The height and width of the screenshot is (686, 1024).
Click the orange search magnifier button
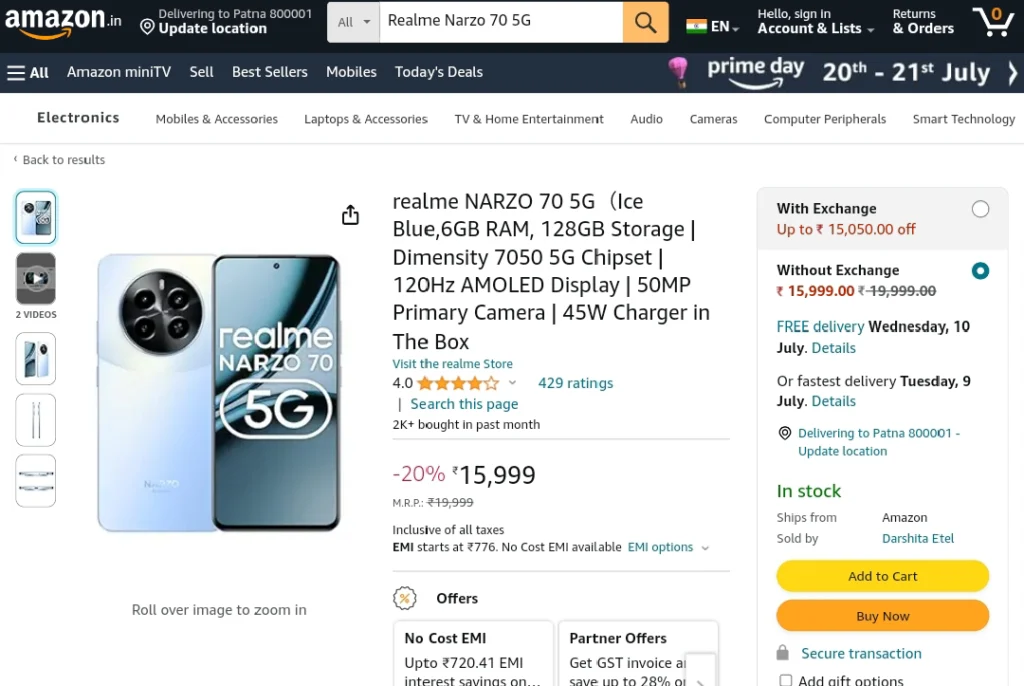click(x=645, y=22)
